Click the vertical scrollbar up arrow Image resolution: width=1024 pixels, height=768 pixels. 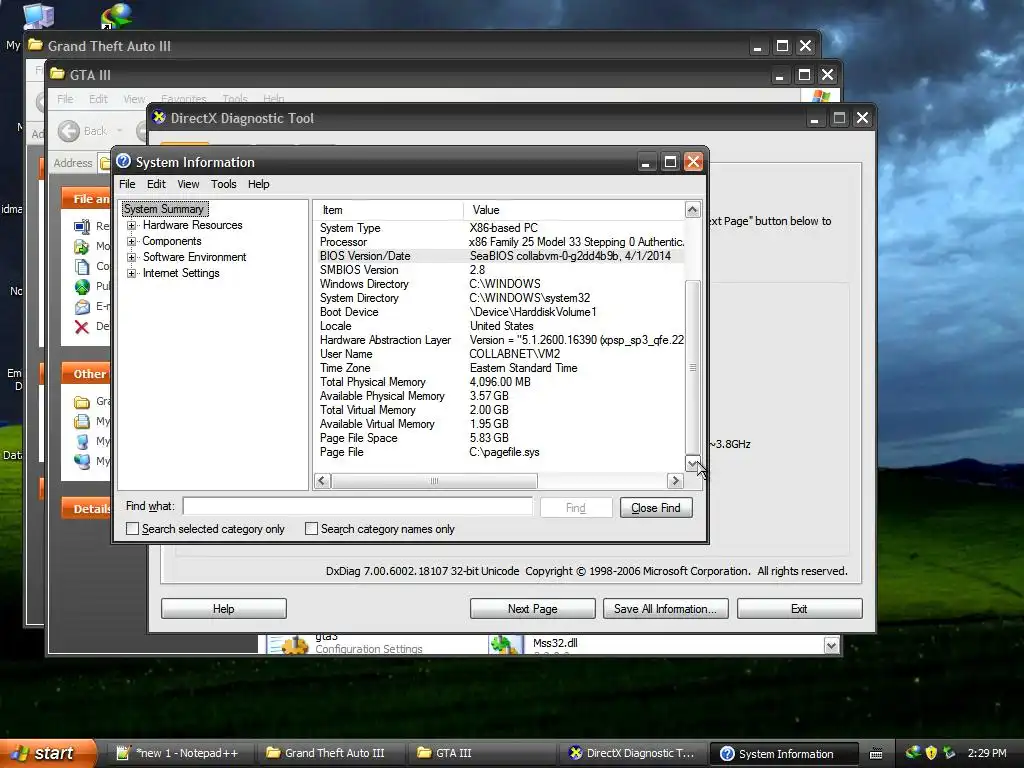(692, 210)
